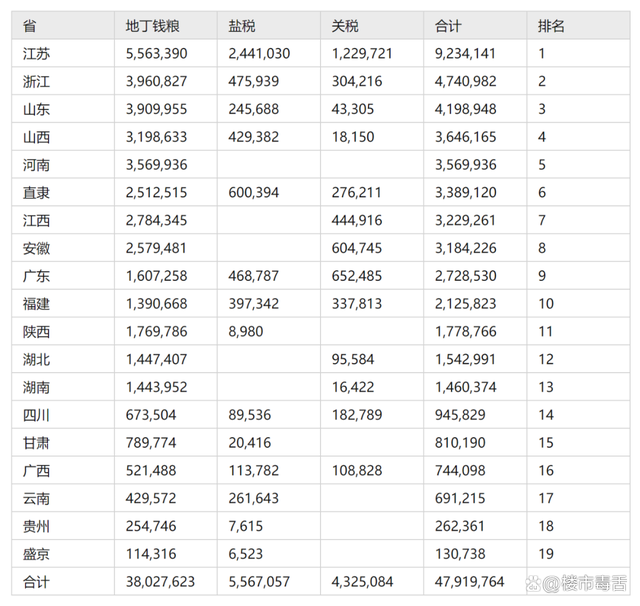Image resolution: width=640 pixels, height=606 pixels.
Task: Select the grand total 47,919,764 cell
Action: [469, 581]
